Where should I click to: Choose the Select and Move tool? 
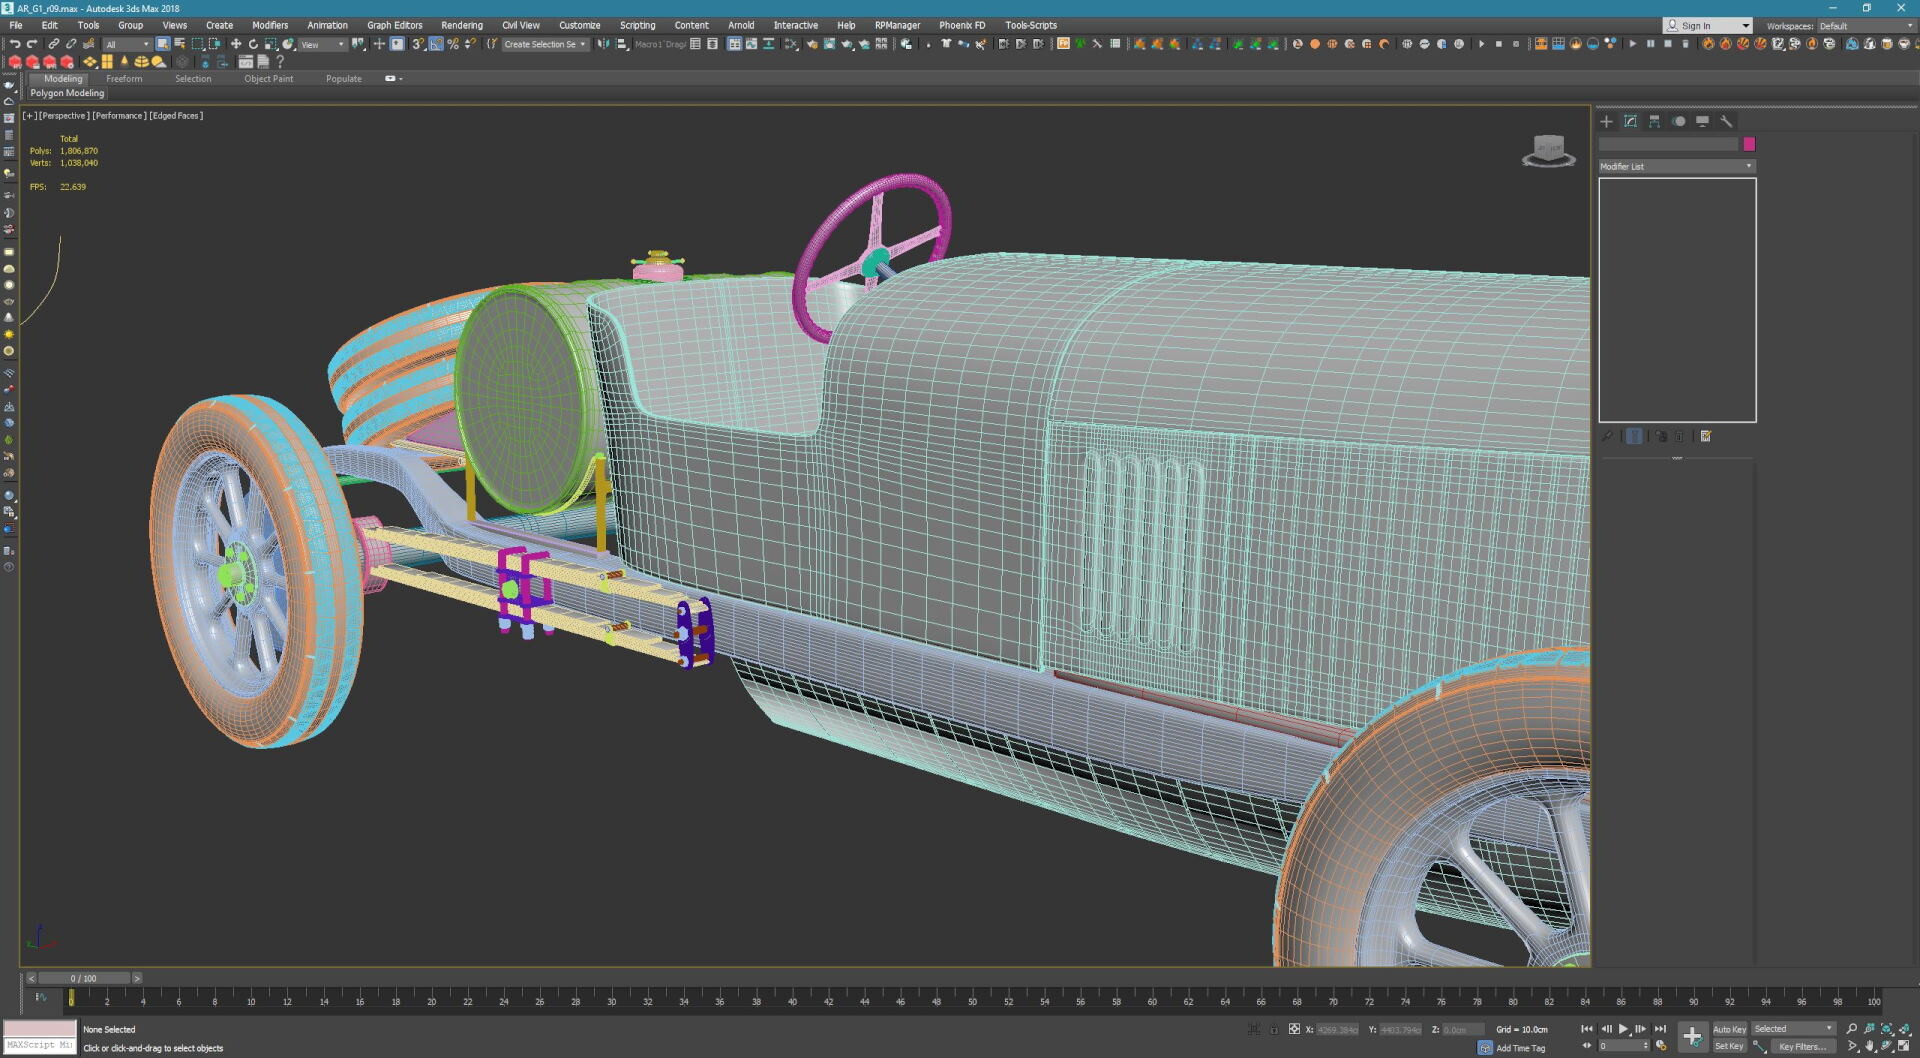click(236, 44)
